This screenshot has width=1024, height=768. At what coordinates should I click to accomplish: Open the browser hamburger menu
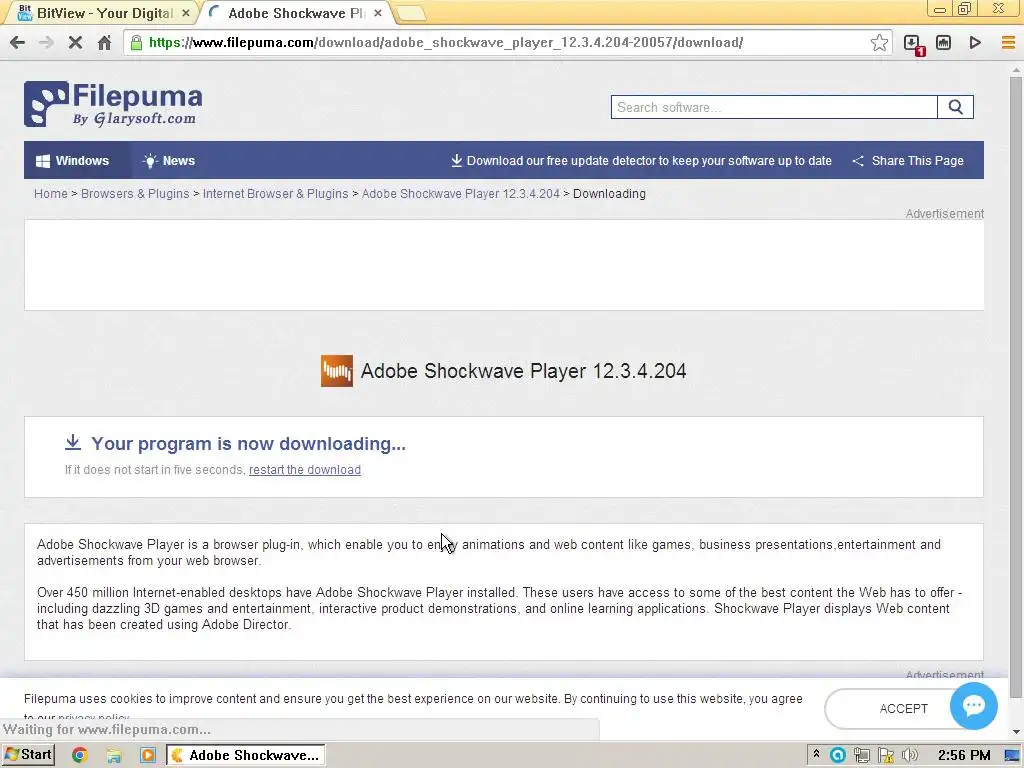point(1008,42)
